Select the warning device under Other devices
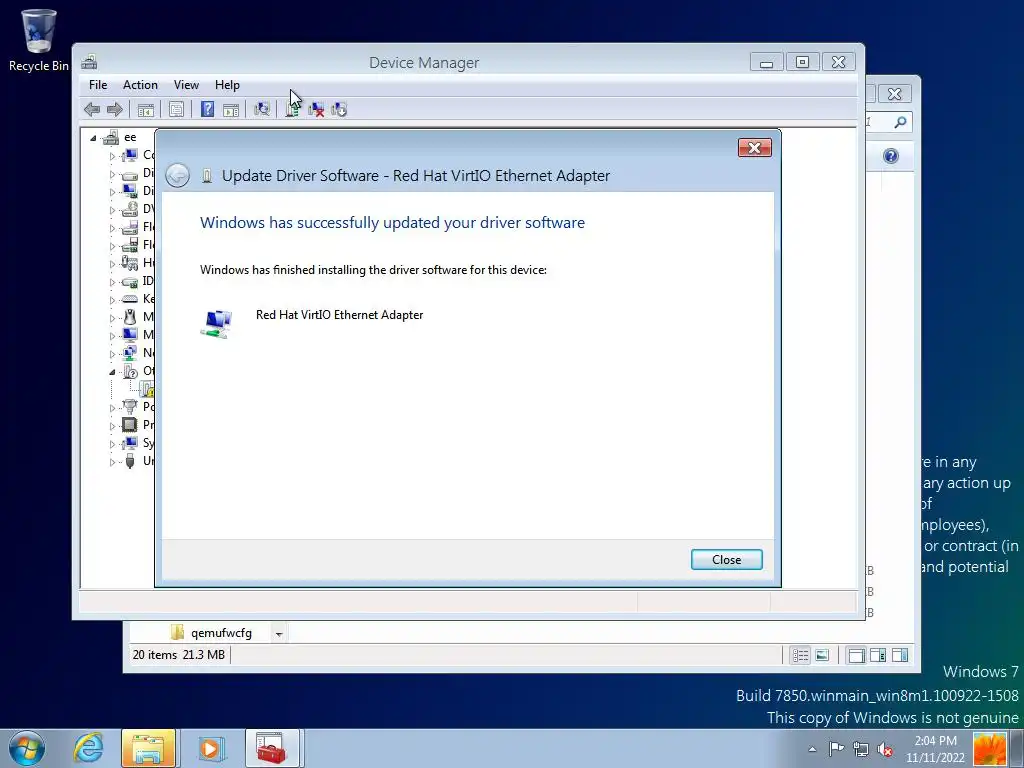The image size is (1024, 768). click(148, 390)
